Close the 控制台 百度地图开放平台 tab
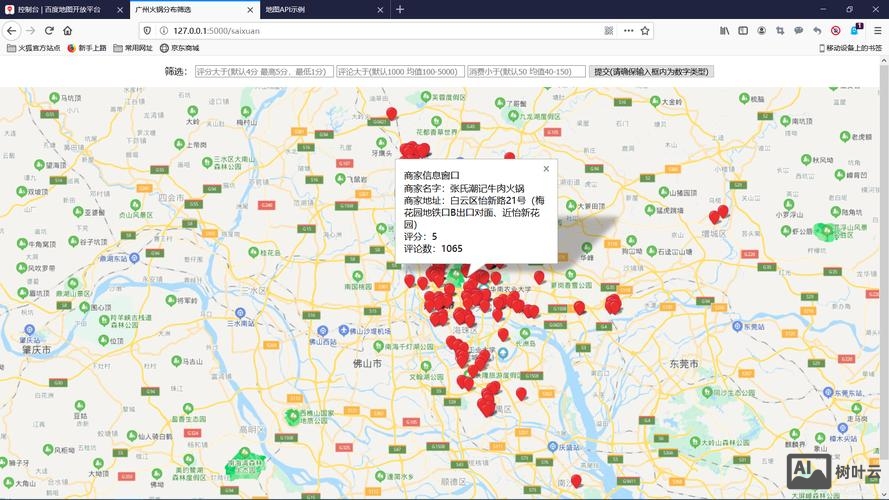This screenshot has height=500, width=889. click(120, 10)
